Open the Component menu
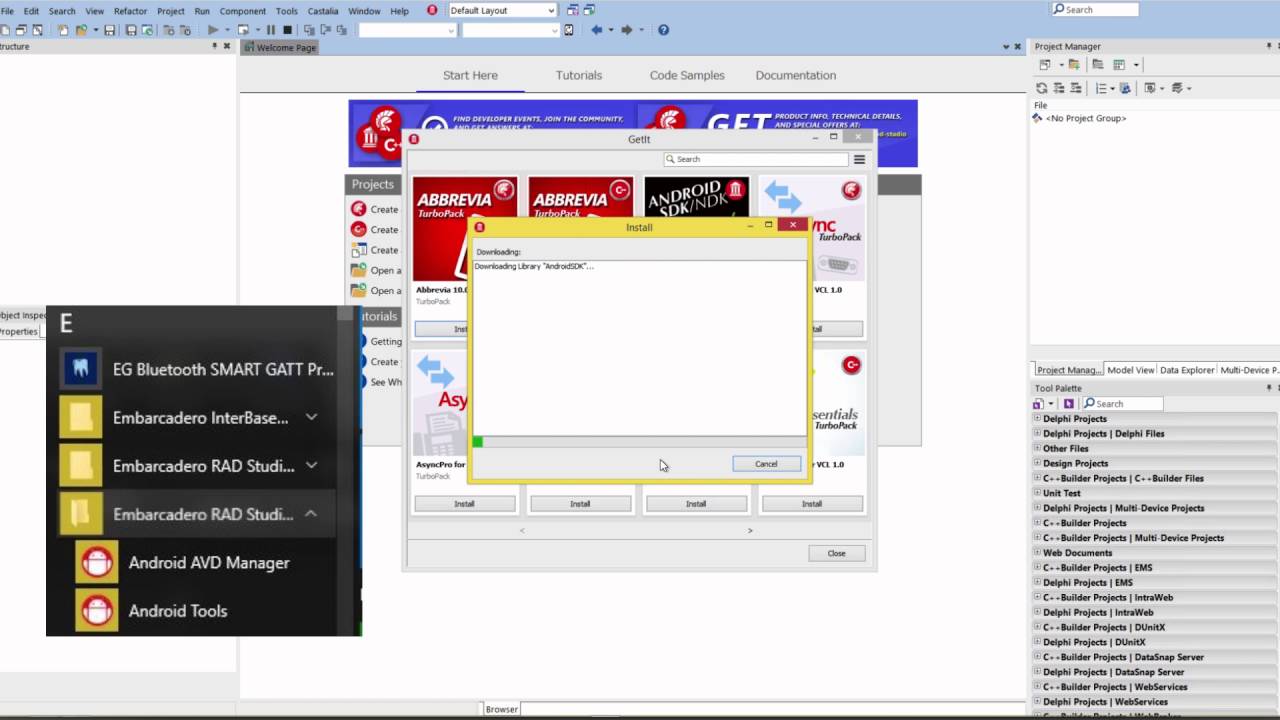This screenshot has height=720, width=1280. click(243, 11)
